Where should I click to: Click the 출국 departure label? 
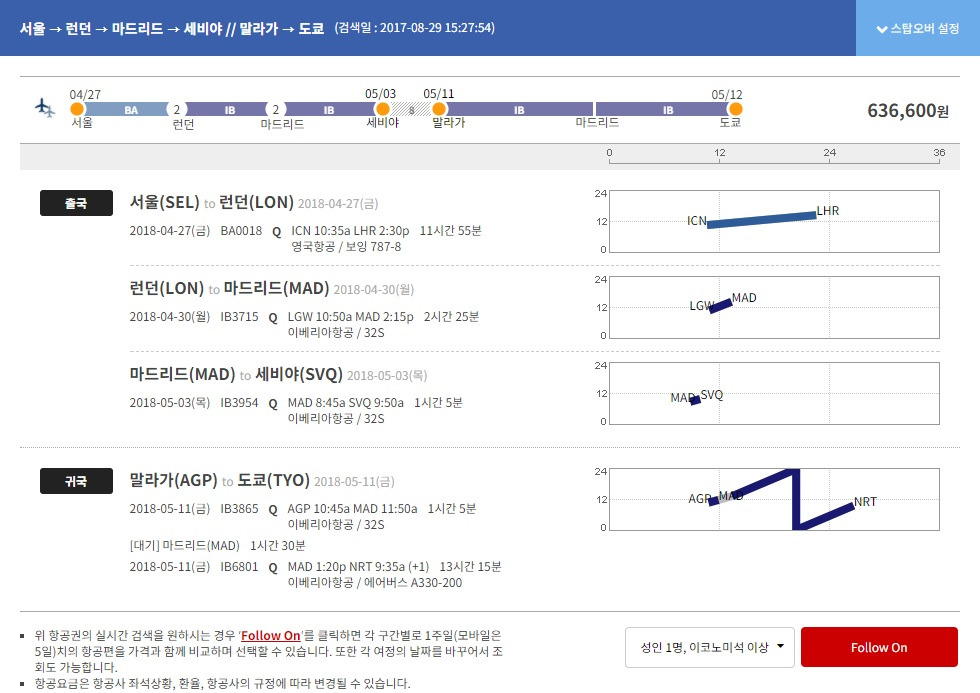click(76, 203)
